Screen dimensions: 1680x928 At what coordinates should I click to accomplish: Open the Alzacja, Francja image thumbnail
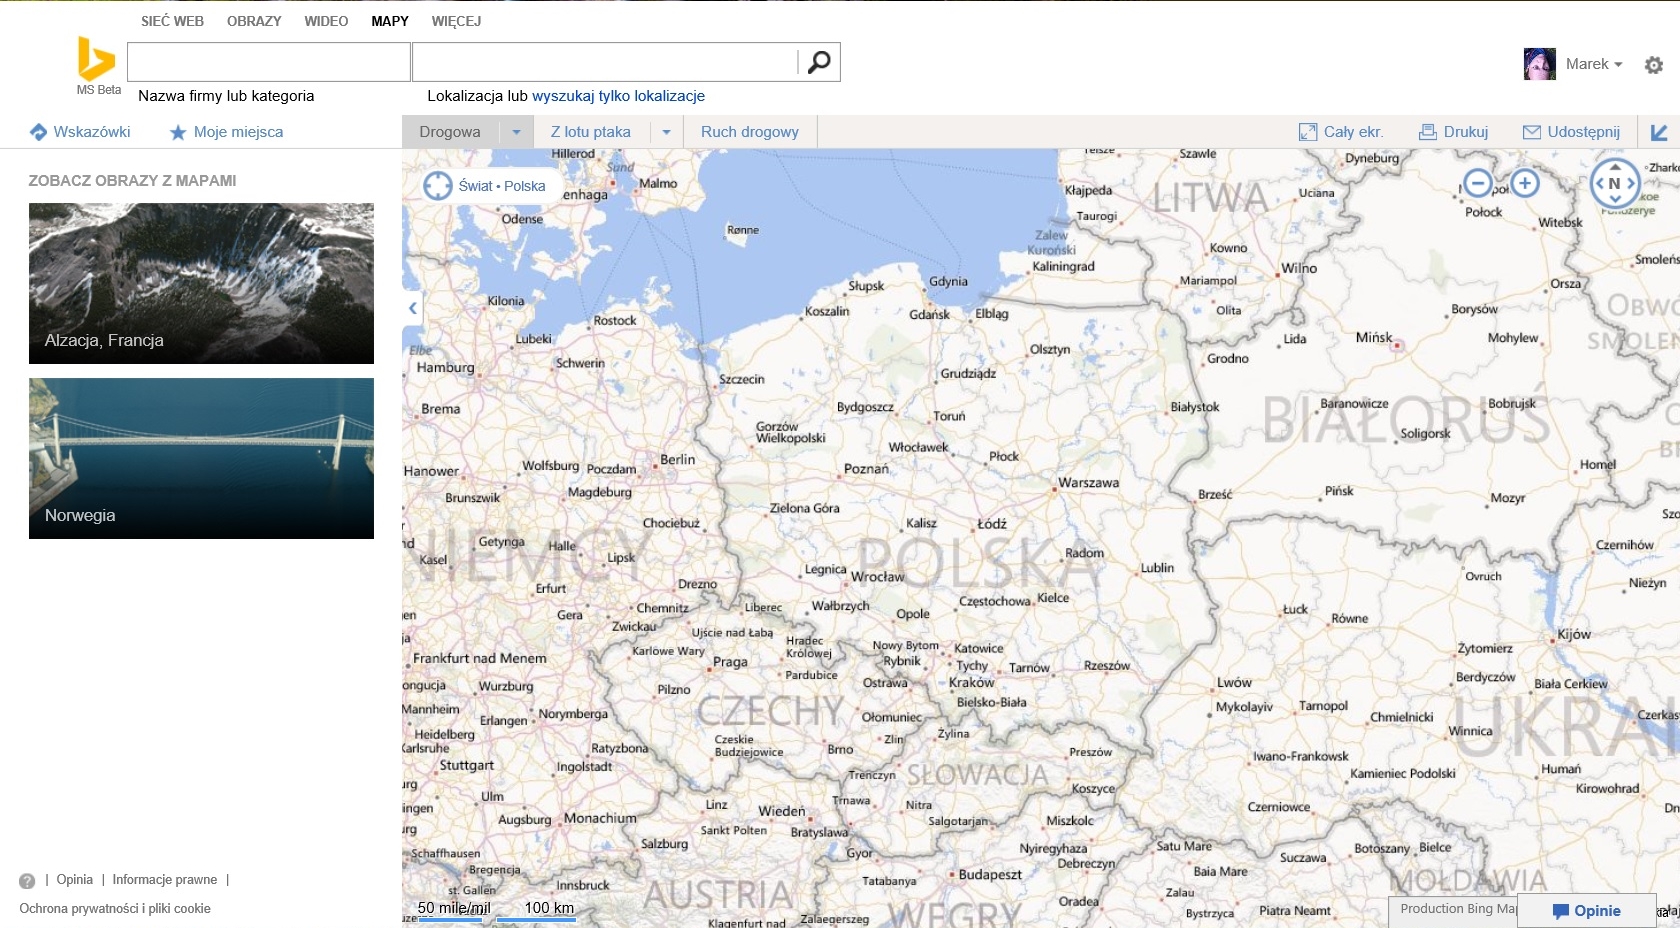coord(201,283)
